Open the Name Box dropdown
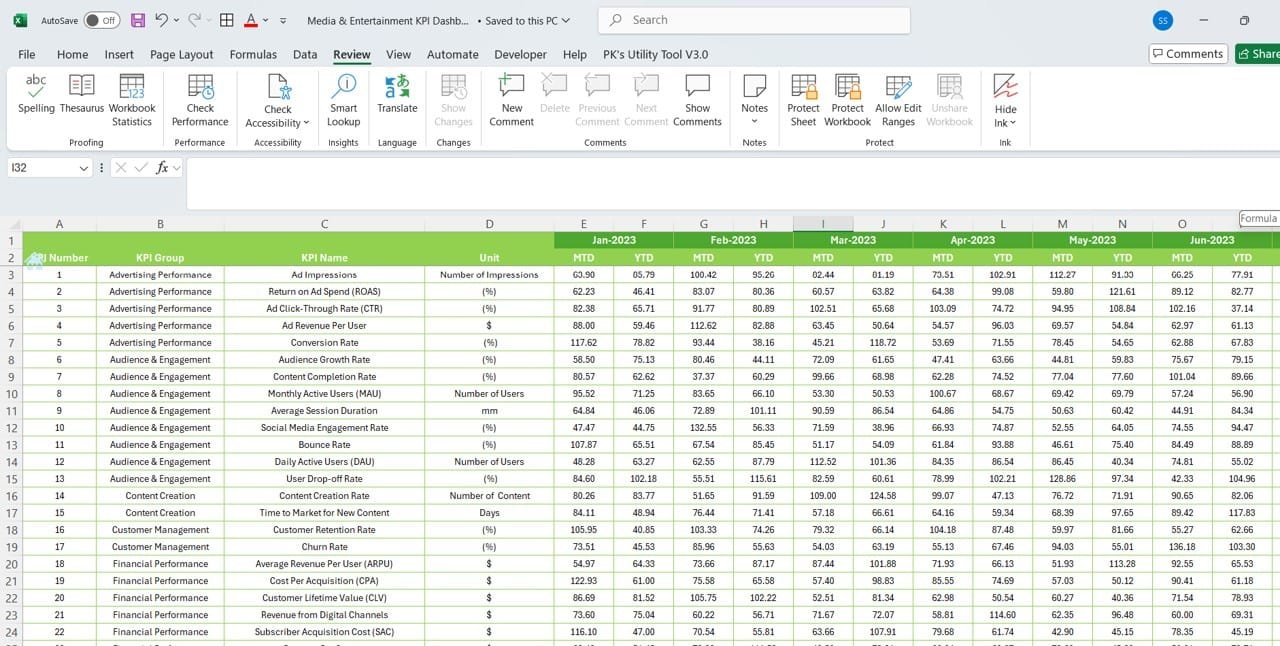 [x=84, y=168]
